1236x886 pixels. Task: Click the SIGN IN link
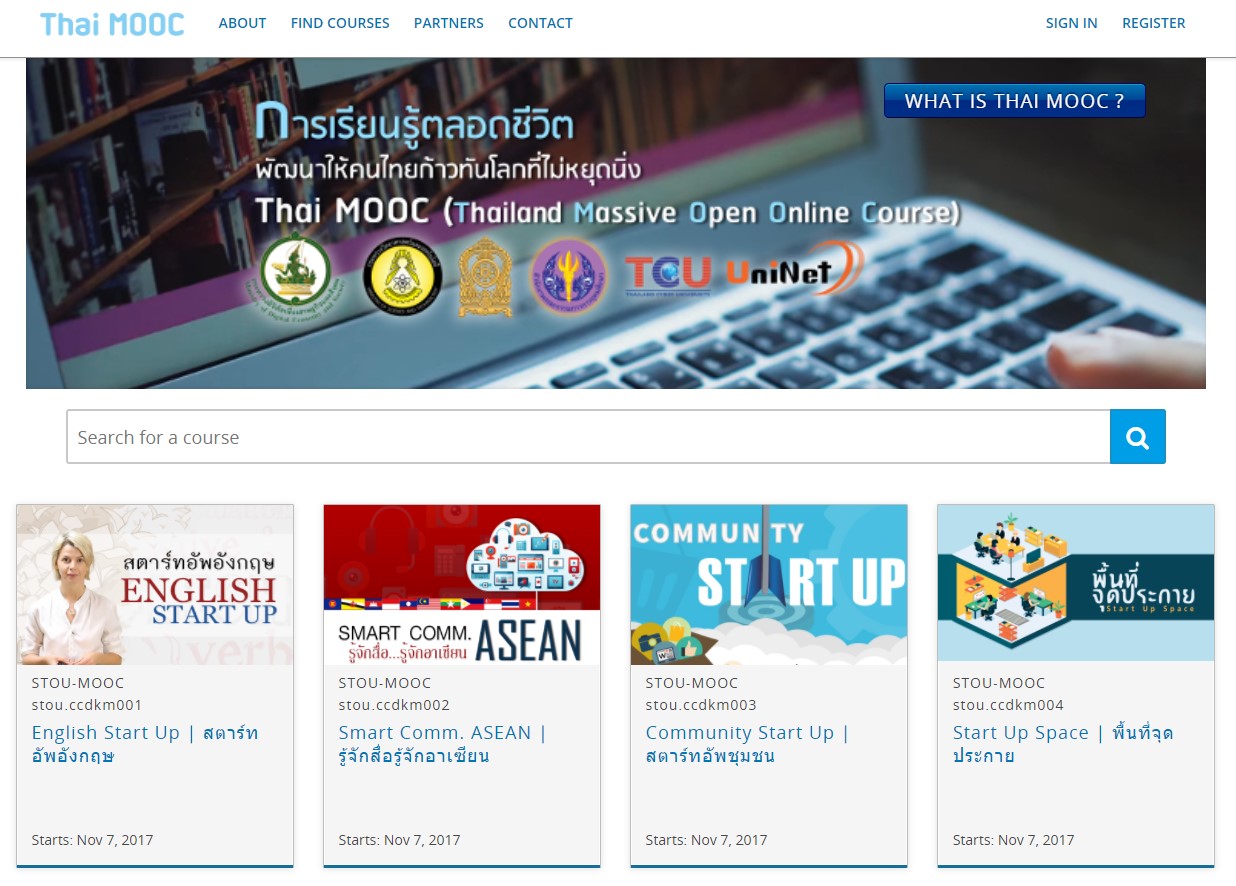point(1071,23)
